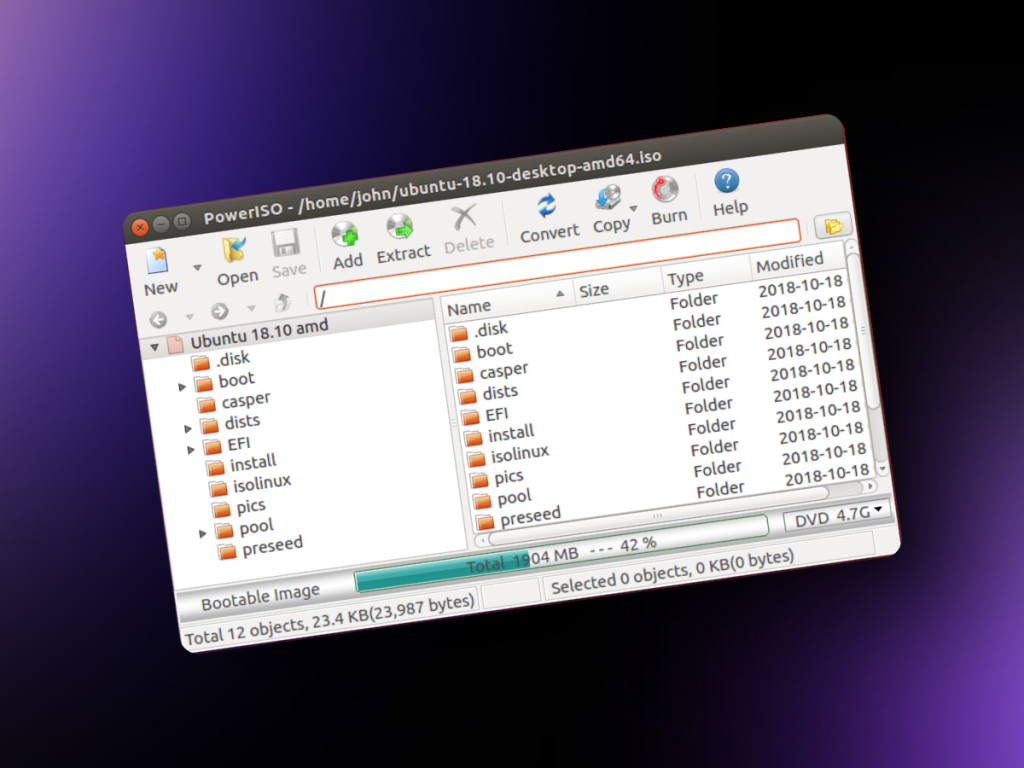Screen dimensions: 1024x768
Task: Click the Delete toolbar icon
Action: pyautogui.click(x=464, y=217)
